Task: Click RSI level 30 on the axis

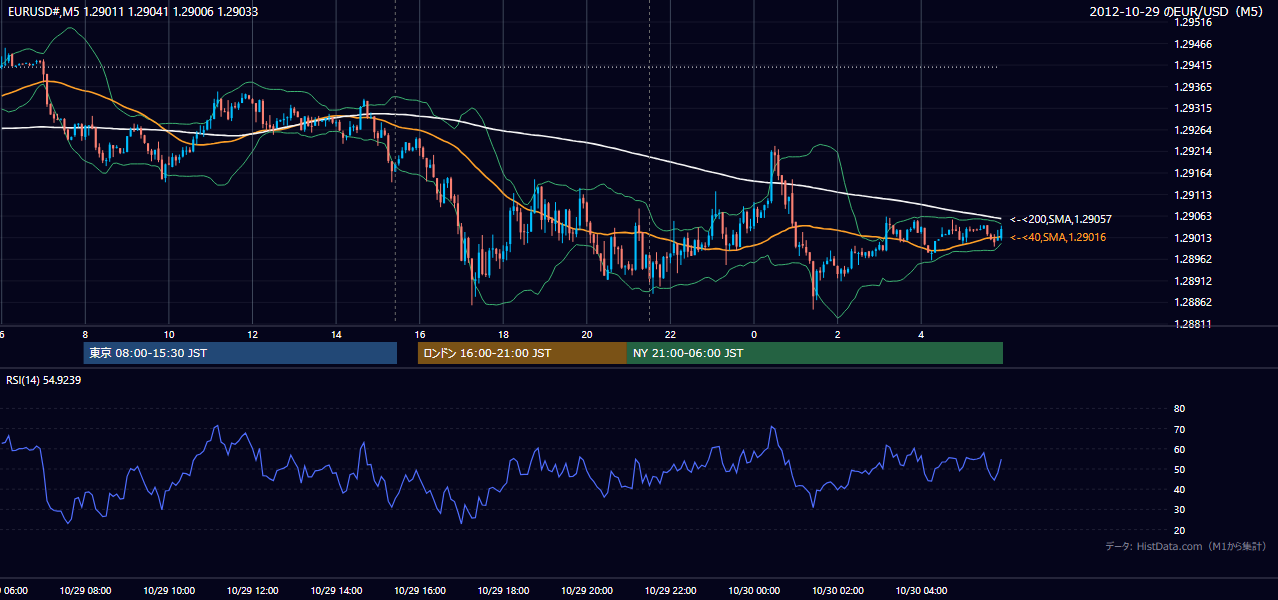Action: (x=1179, y=509)
